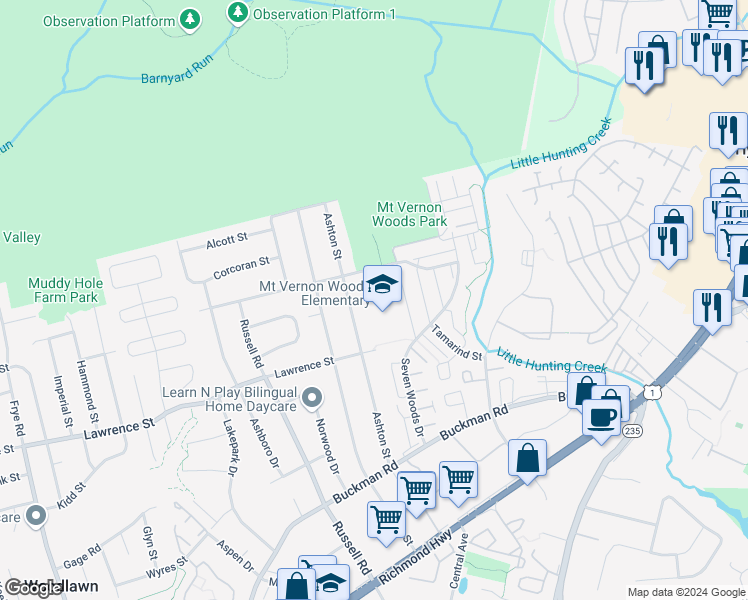748x600 pixels.
Task: Click rightmost shopping cart marker below Buckman Rd
Action: tap(458, 483)
